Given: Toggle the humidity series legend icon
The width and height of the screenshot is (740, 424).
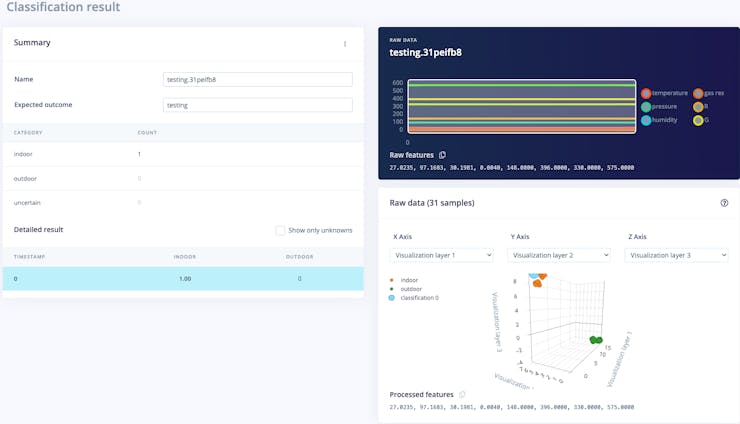Looking at the screenshot, I should coord(646,120).
